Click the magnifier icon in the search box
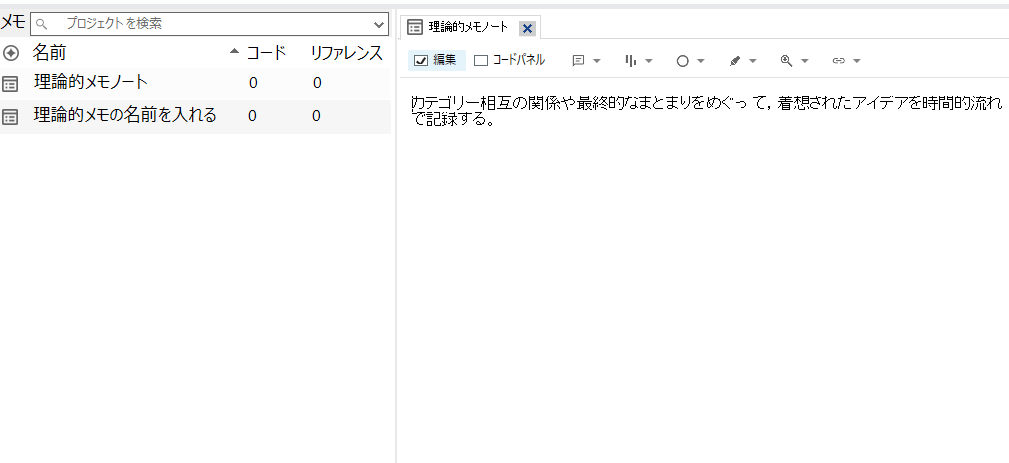This screenshot has width=1009, height=463. 42,24
